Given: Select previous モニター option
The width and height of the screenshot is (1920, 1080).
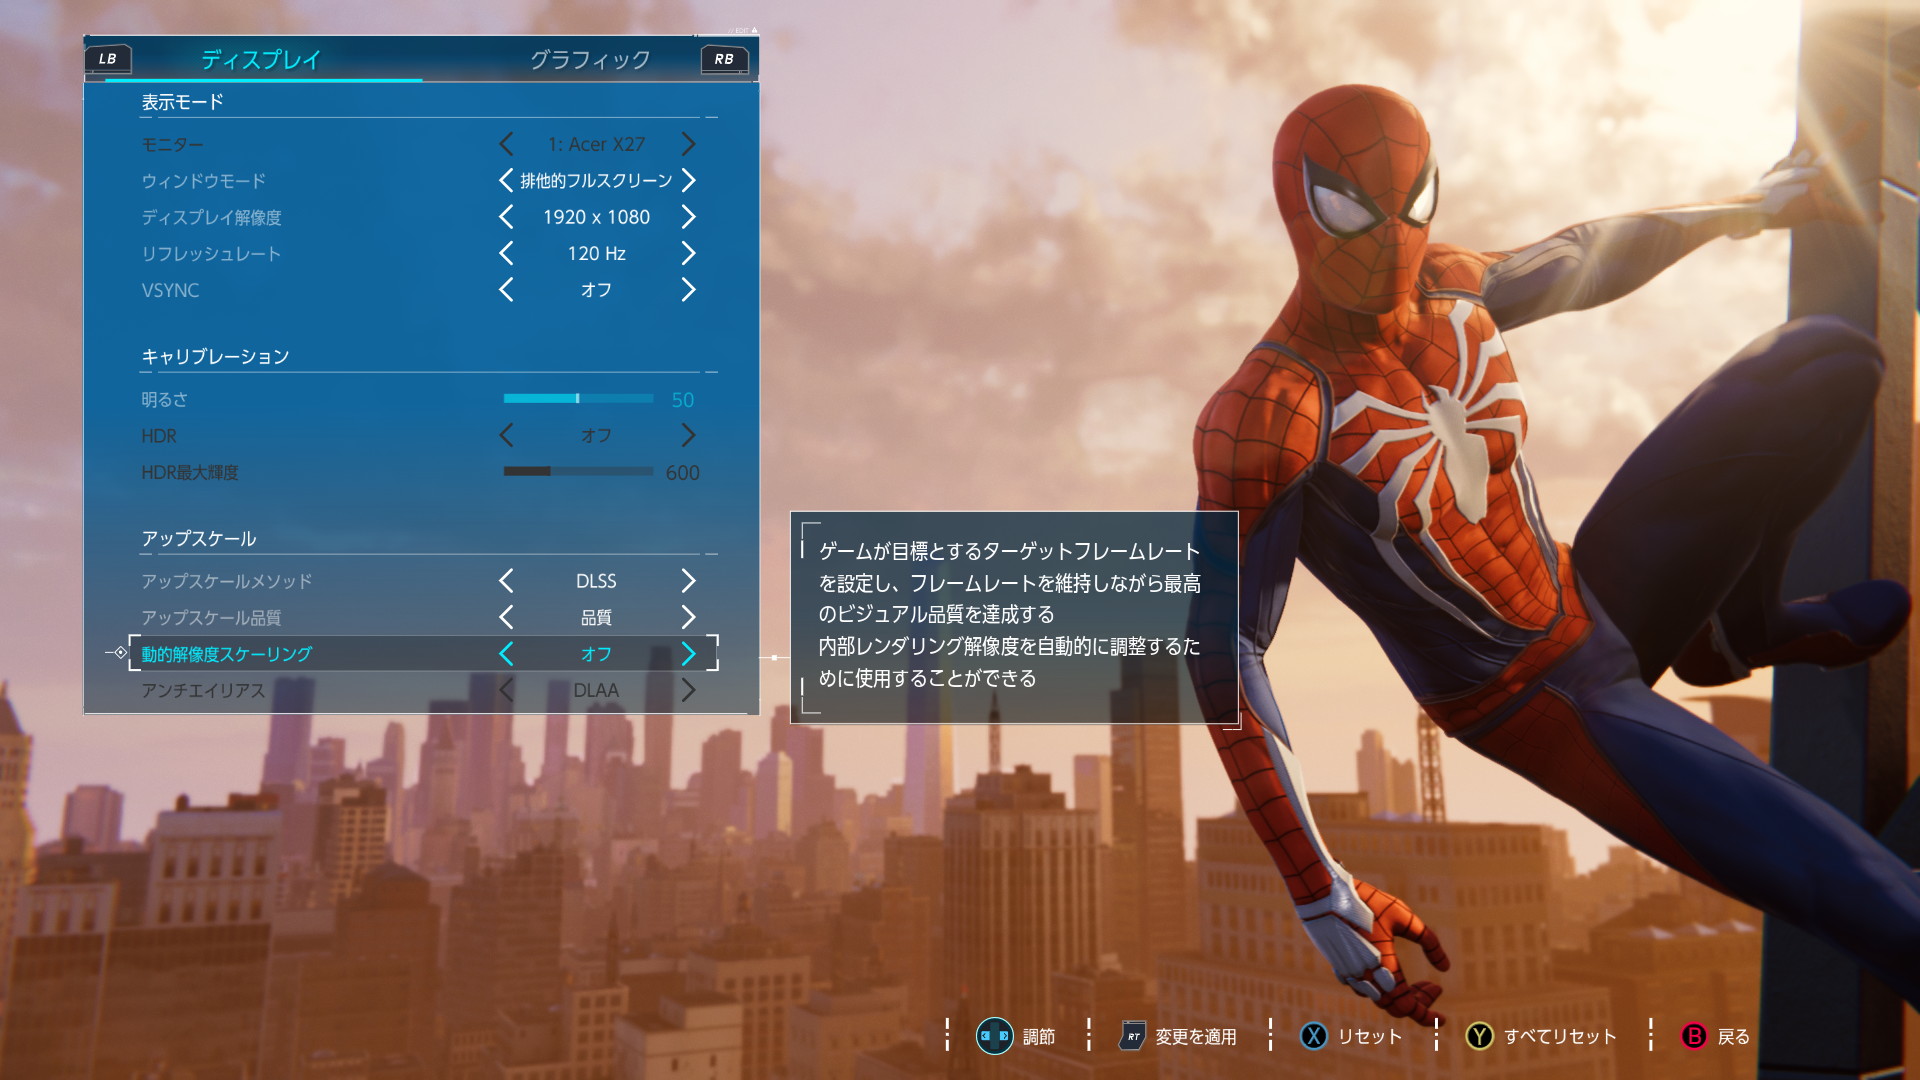Looking at the screenshot, I should [506, 144].
